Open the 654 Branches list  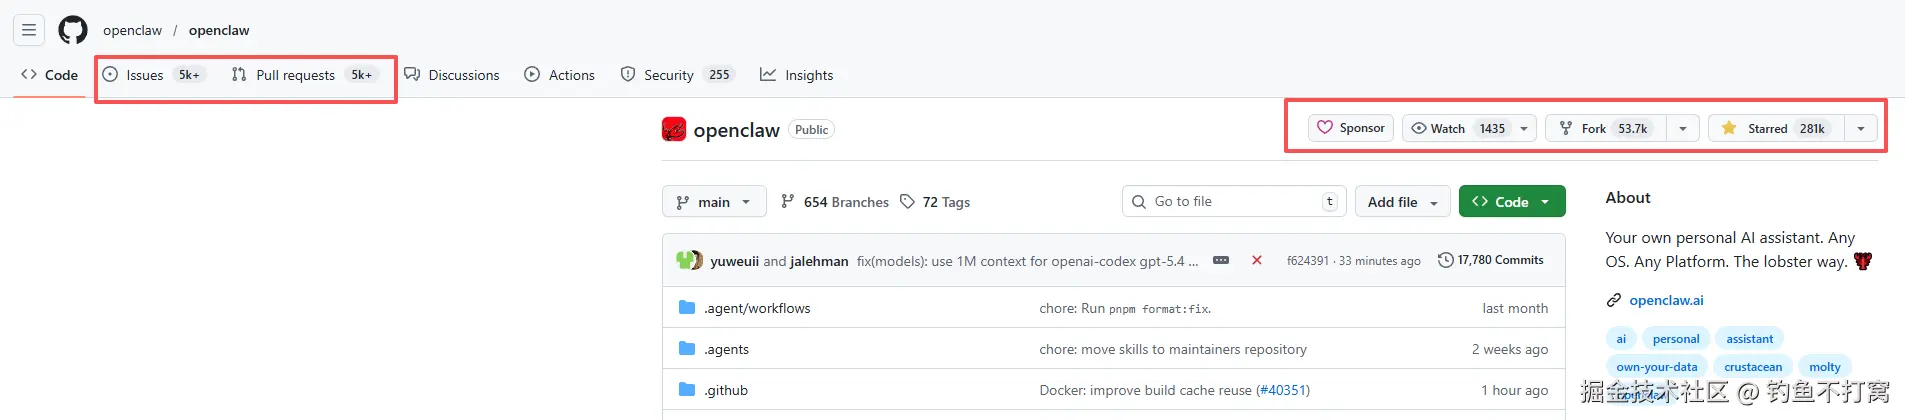point(835,202)
